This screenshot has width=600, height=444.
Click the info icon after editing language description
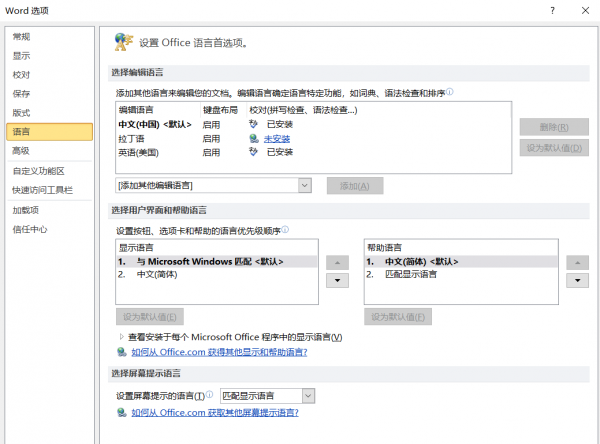pyautogui.click(x=450, y=91)
